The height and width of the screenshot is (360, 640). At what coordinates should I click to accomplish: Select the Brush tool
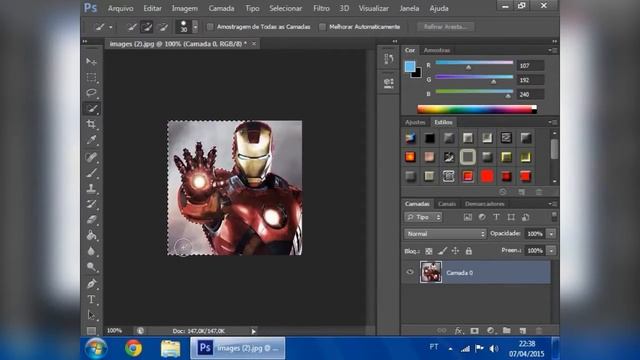(x=91, y=173)
